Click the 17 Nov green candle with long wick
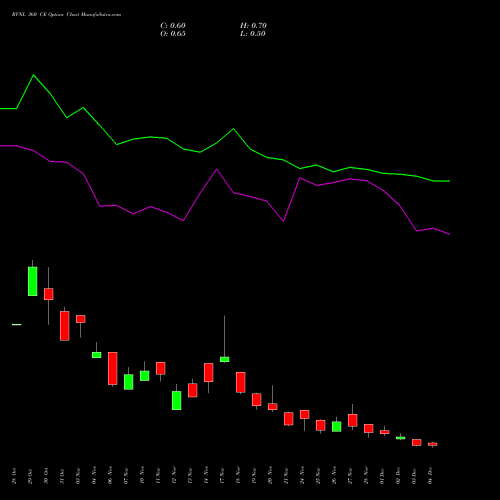The height and width of the screenshot is (500, 500). [225, 359]
